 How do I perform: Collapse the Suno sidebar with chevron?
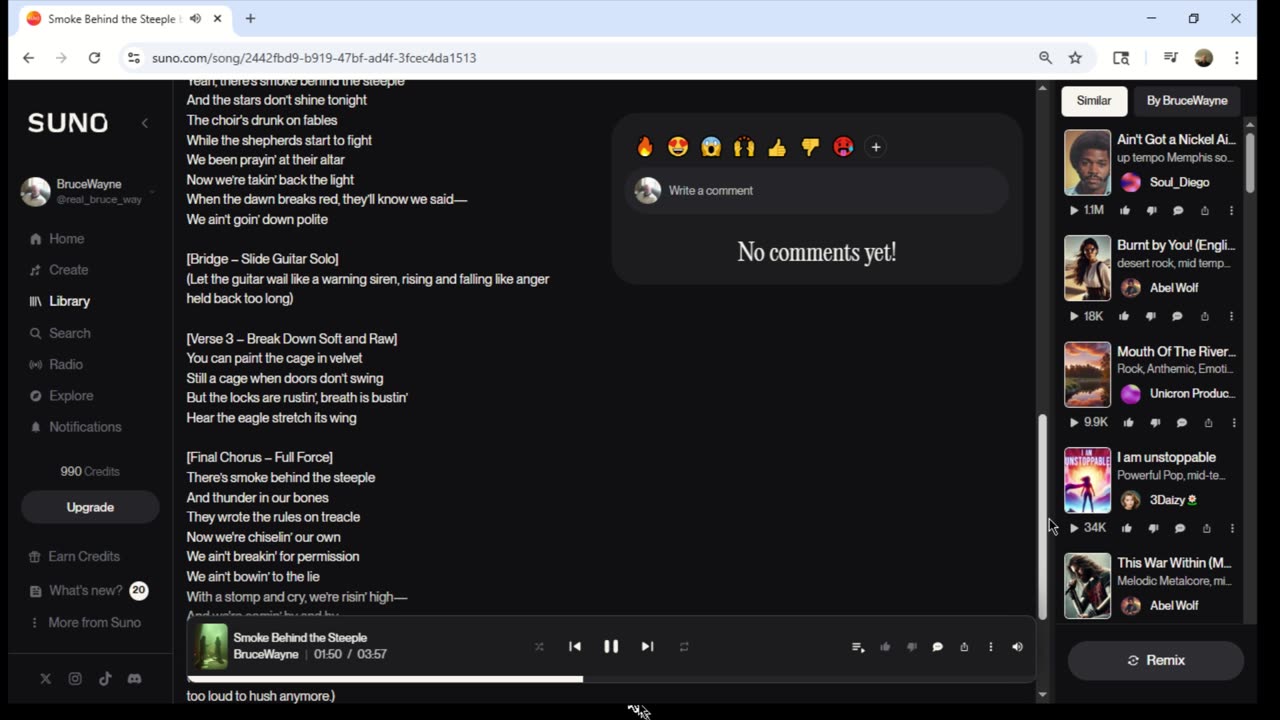[144, 123]
